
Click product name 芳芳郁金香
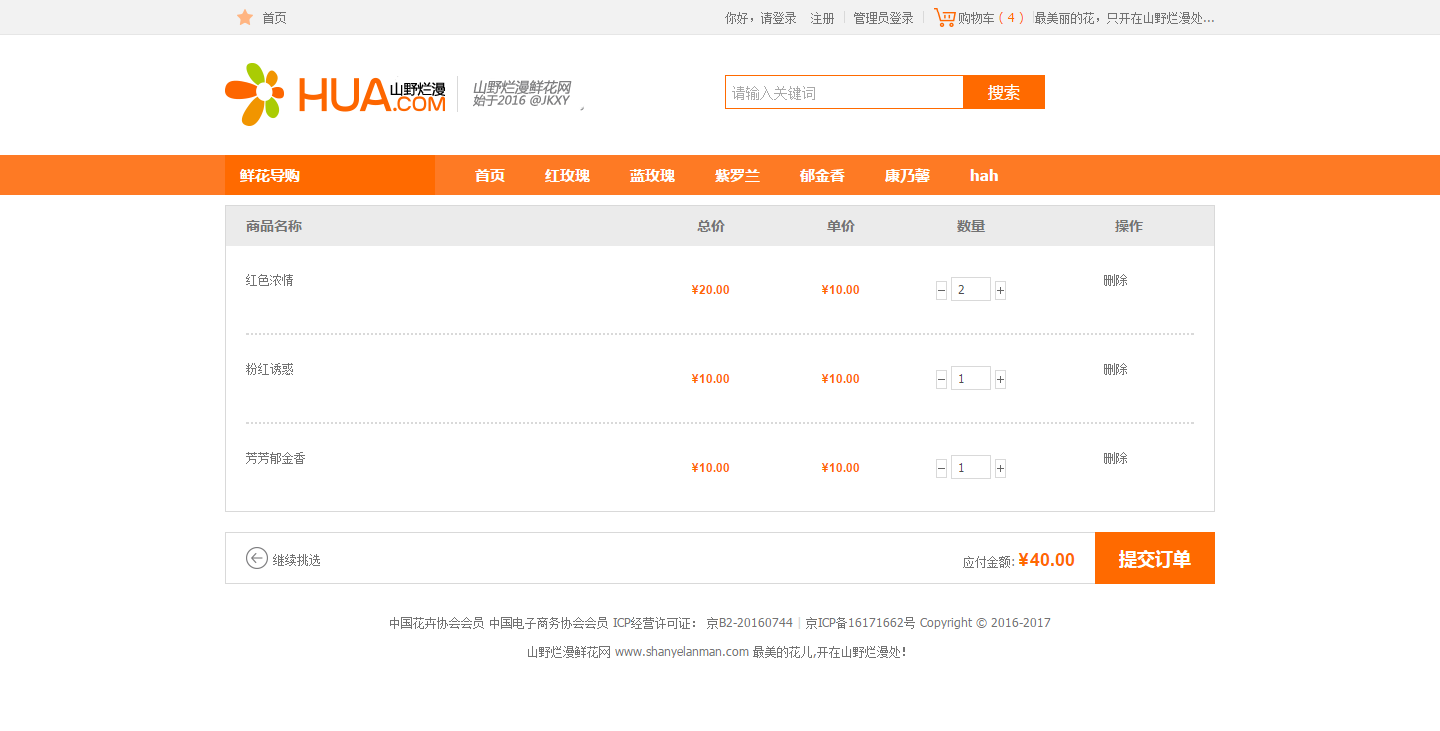(x=276, y=458)
